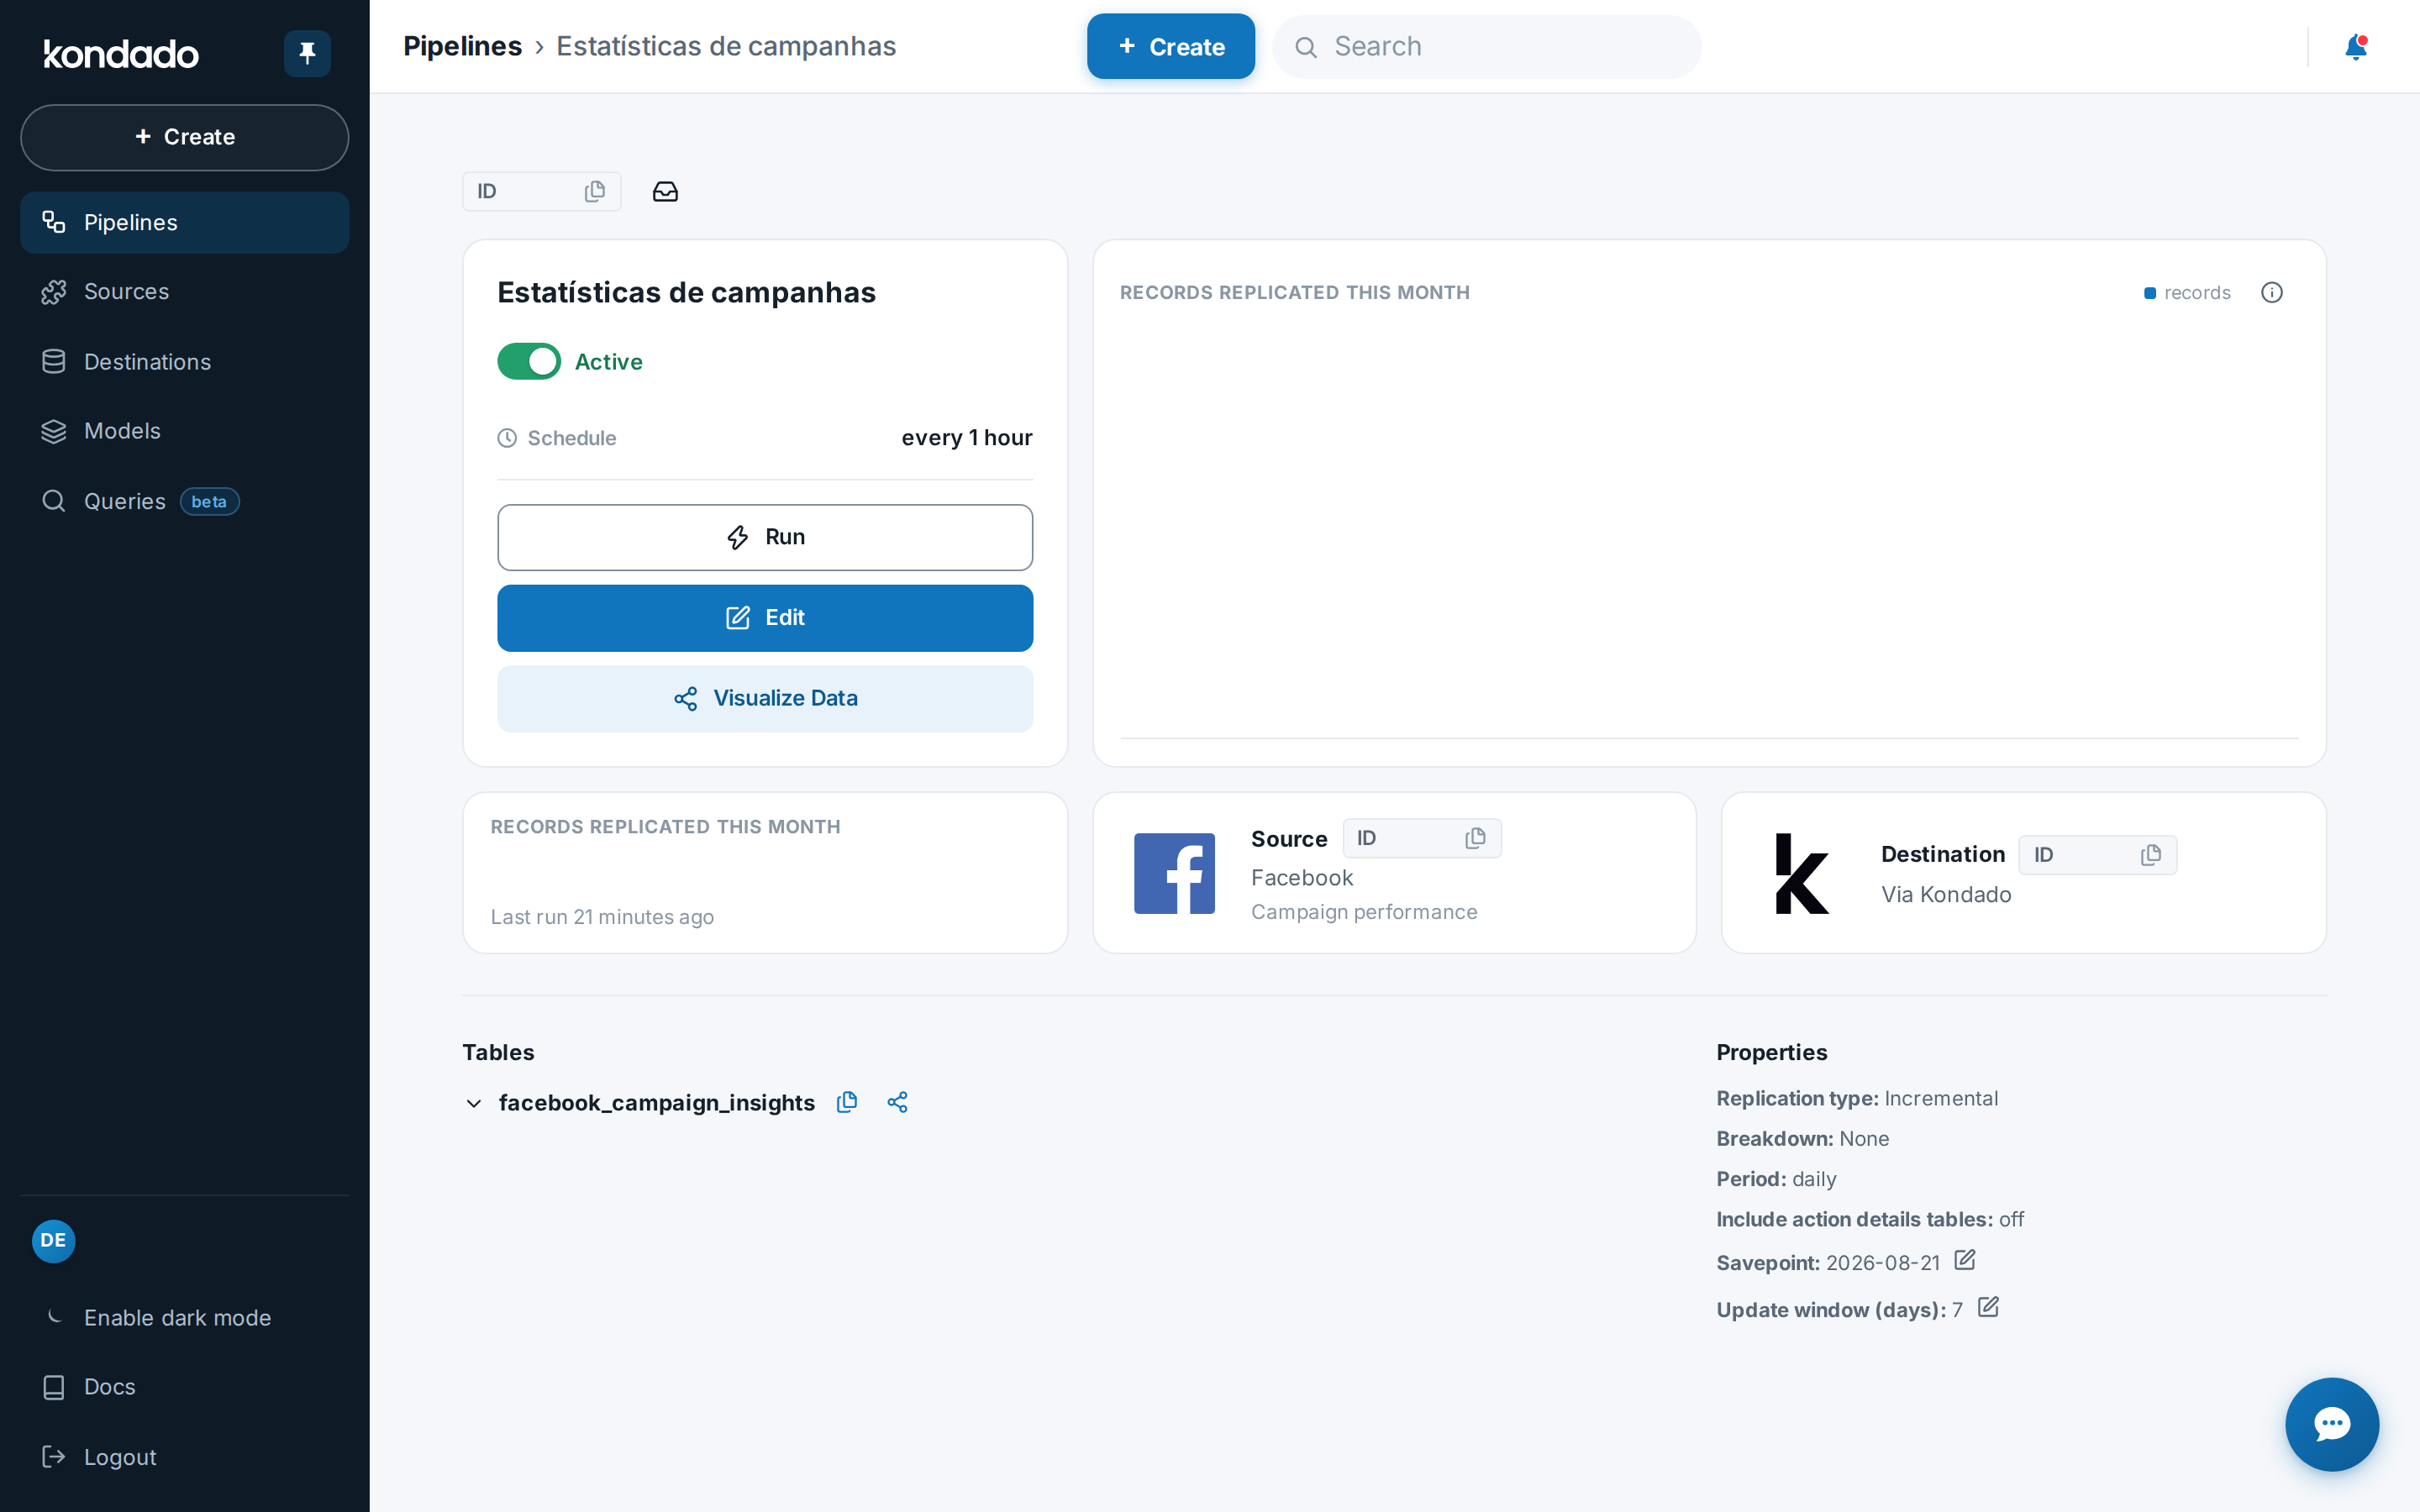Screen dimensions: 2420x1512
Task: Click the inbox icon beside pipeline ID
Action: click(x=665, y=191)
